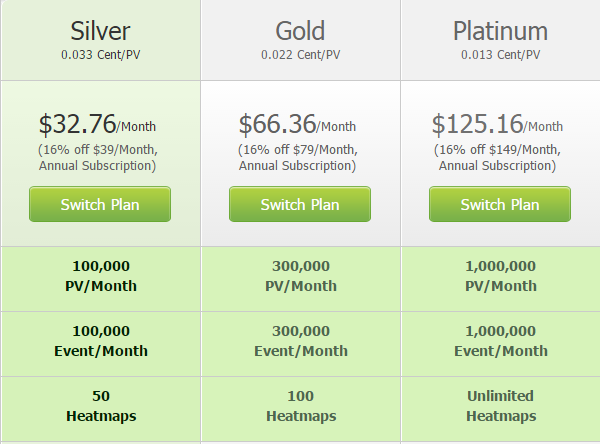Image resolution: width=600 pixels, height=444 pixels.
Task: Click the 300,000 Event/Month cell
Action: pyautogui.click(x=301, y=344)
